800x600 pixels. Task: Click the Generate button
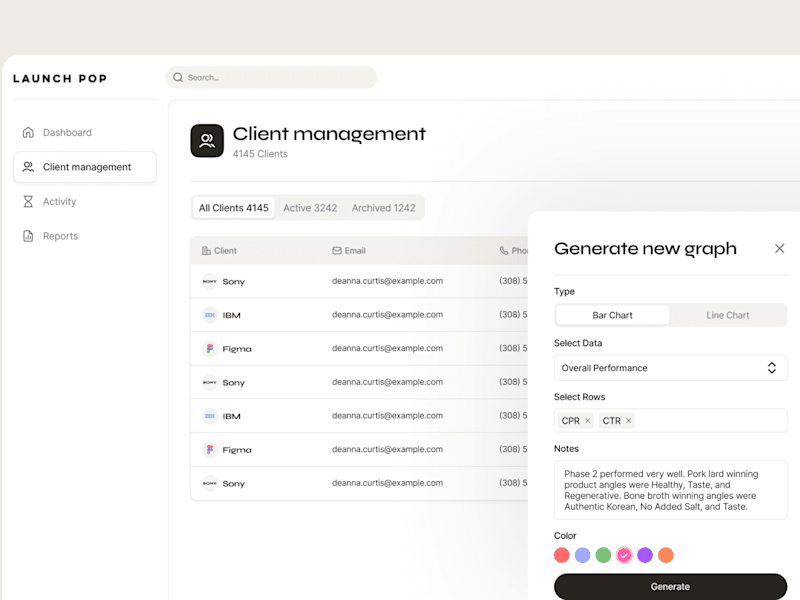(670, 587)
